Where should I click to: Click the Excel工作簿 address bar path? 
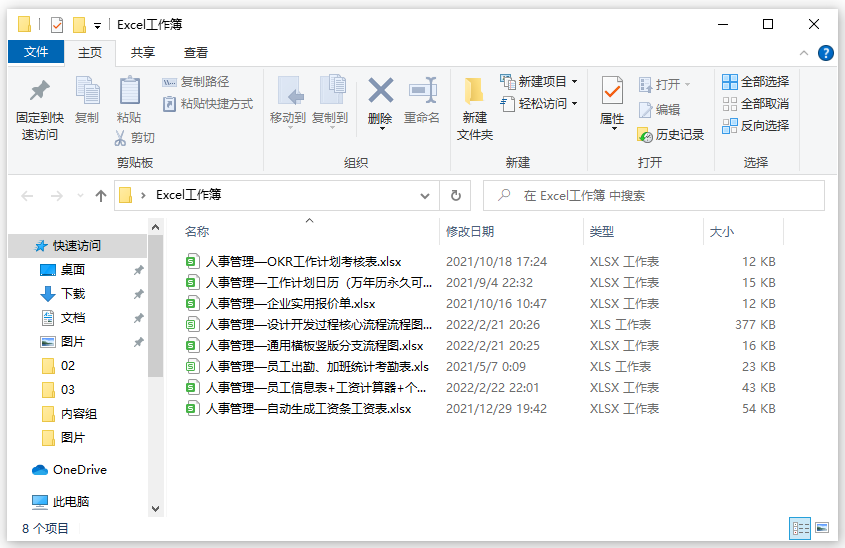188,195
